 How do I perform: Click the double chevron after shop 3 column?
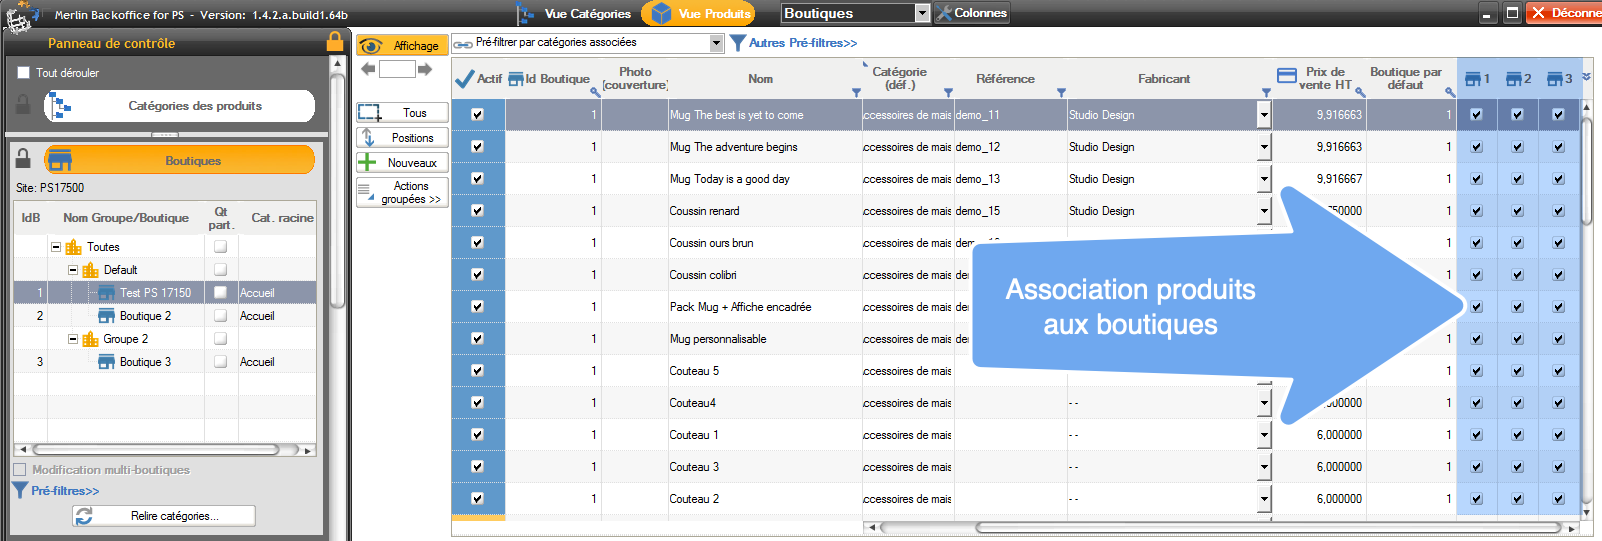pyautogui.click(x=1586, y=77)
